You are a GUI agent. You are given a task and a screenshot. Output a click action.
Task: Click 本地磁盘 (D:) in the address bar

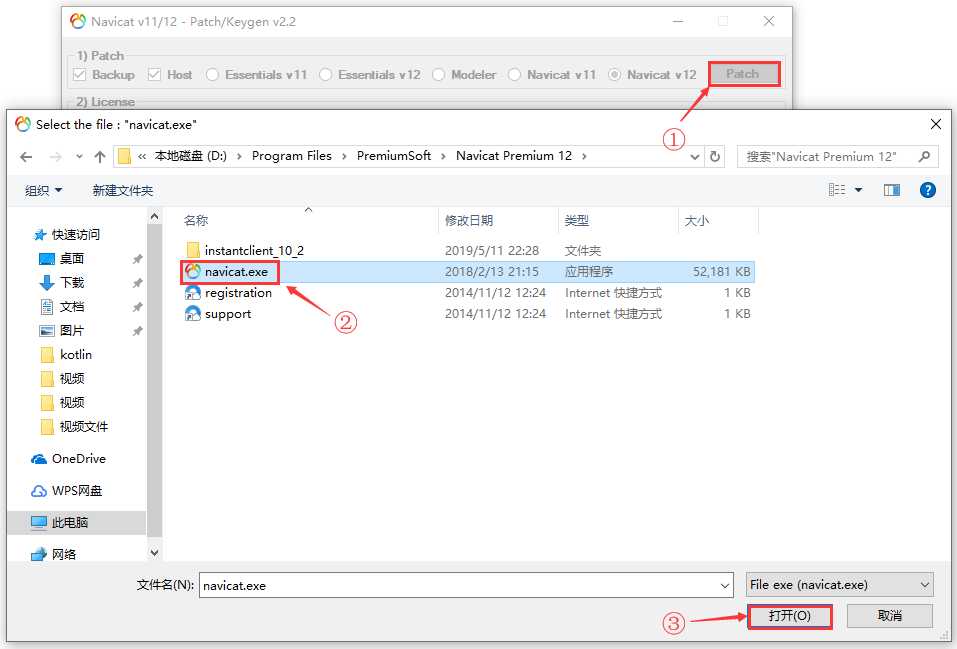(190, 156)
